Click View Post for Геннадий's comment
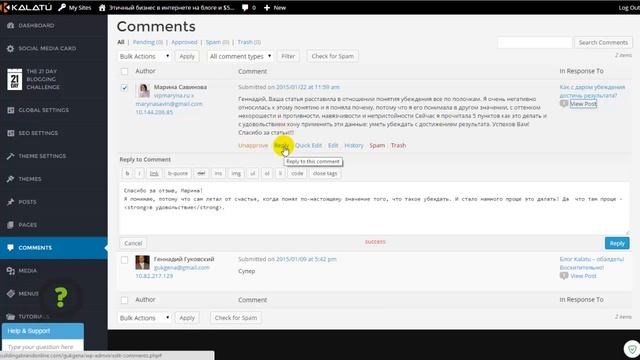640x360 pixels. pyautogui.click(x=583, y=276)
